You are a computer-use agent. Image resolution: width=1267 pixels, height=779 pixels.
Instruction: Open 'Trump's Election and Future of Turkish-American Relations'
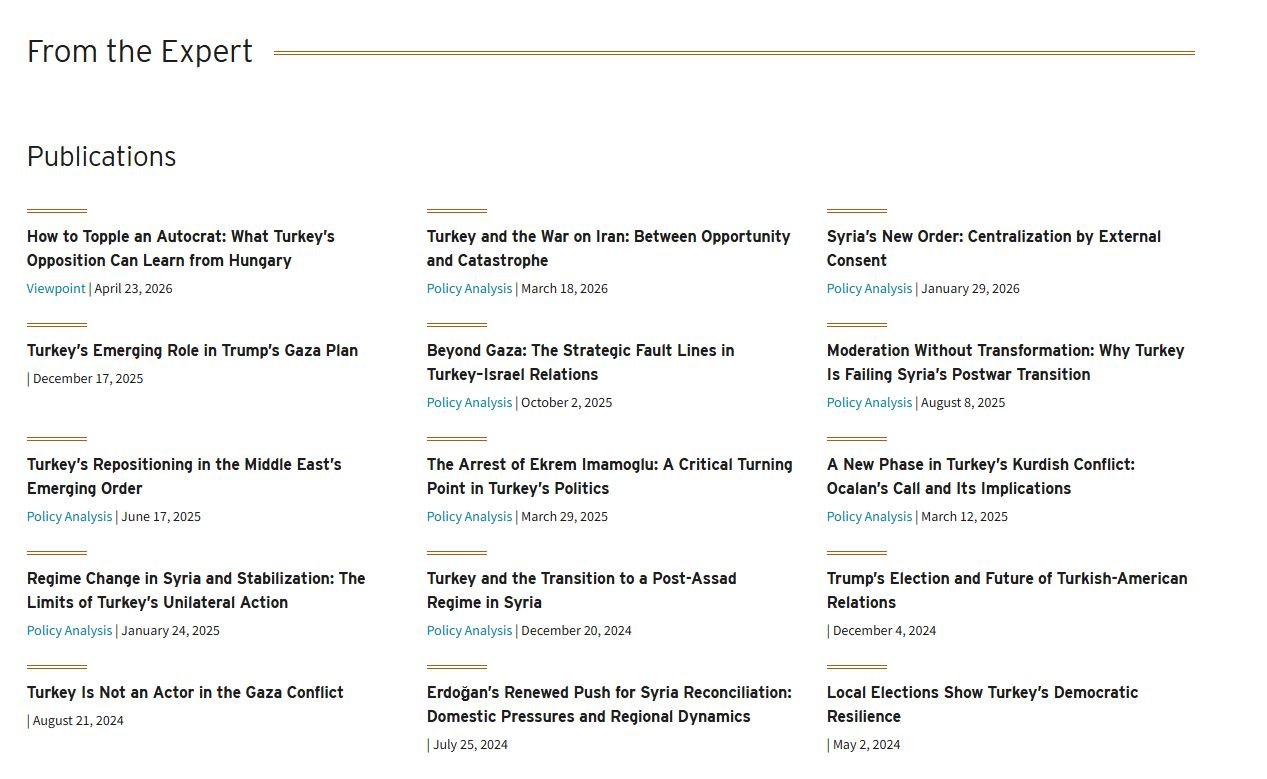click(x=1007, y=590)
